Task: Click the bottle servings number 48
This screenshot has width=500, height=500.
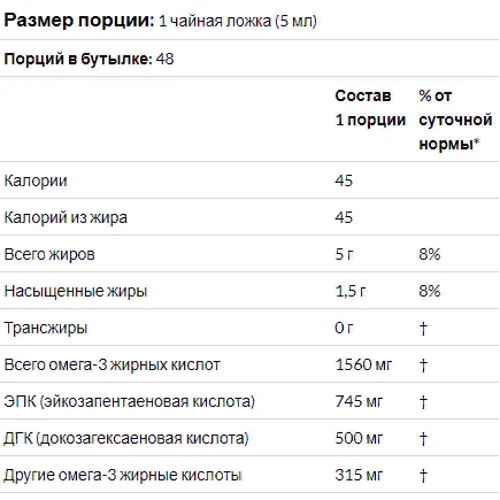Action: coord(165,59)
